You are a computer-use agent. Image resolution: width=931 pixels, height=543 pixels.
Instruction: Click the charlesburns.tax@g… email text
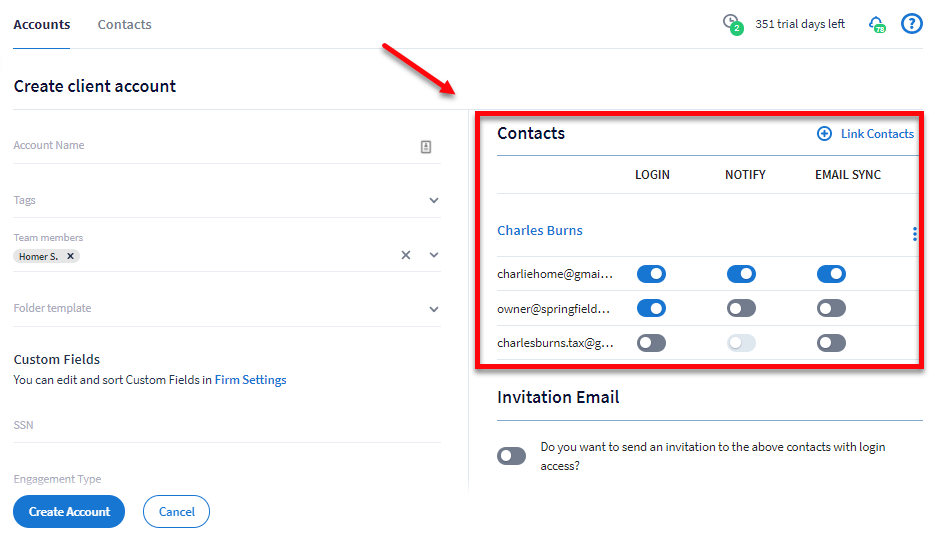pos(555,343)
